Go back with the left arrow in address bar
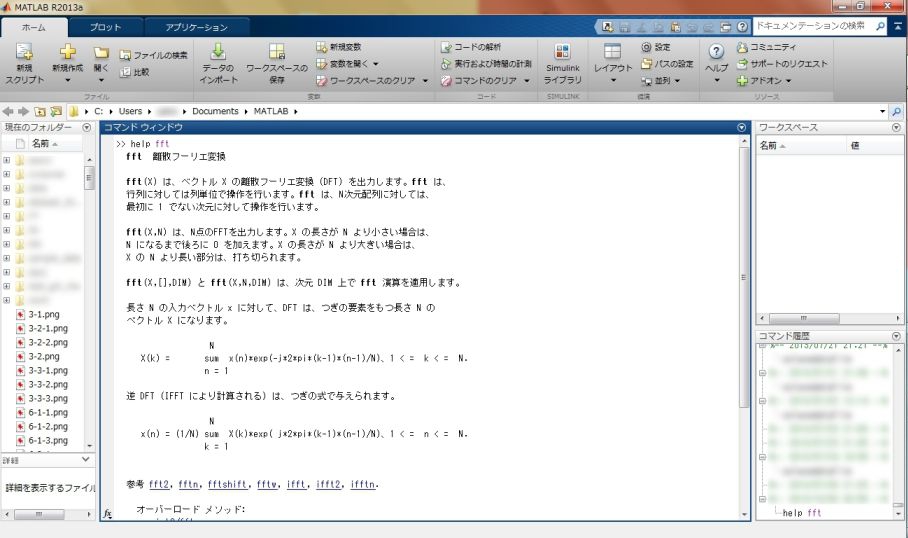 coord(8,111)
